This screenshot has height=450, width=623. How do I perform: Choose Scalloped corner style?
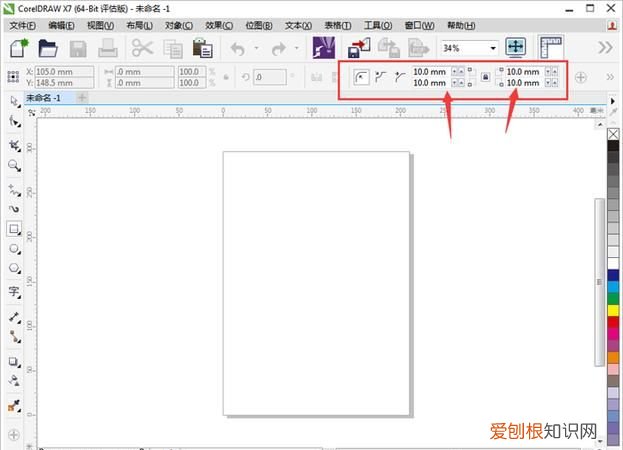(381, 77)
